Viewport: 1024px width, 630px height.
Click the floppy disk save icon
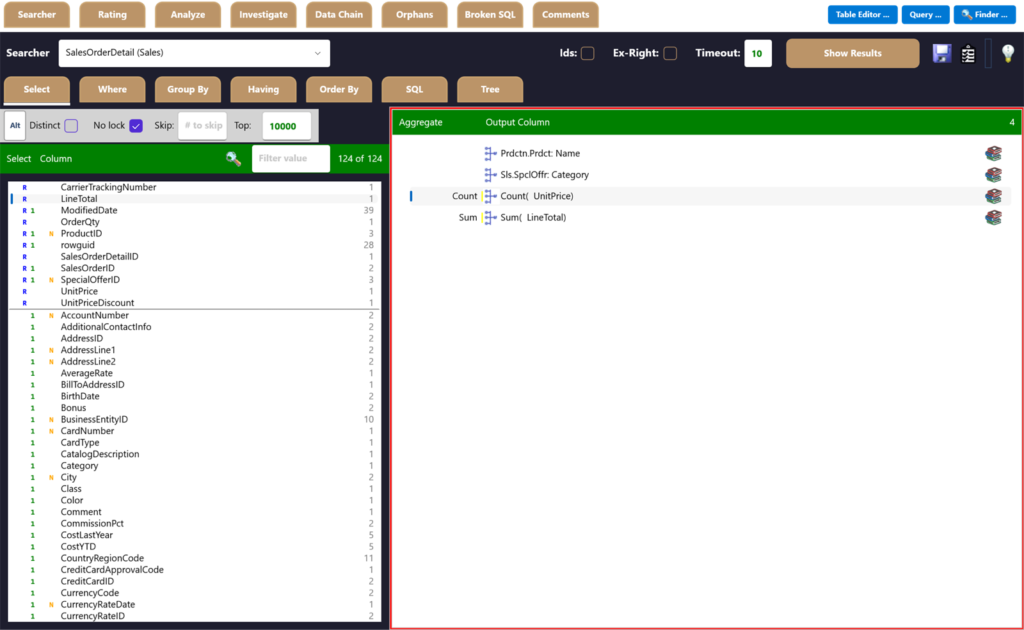pos(942,54)
